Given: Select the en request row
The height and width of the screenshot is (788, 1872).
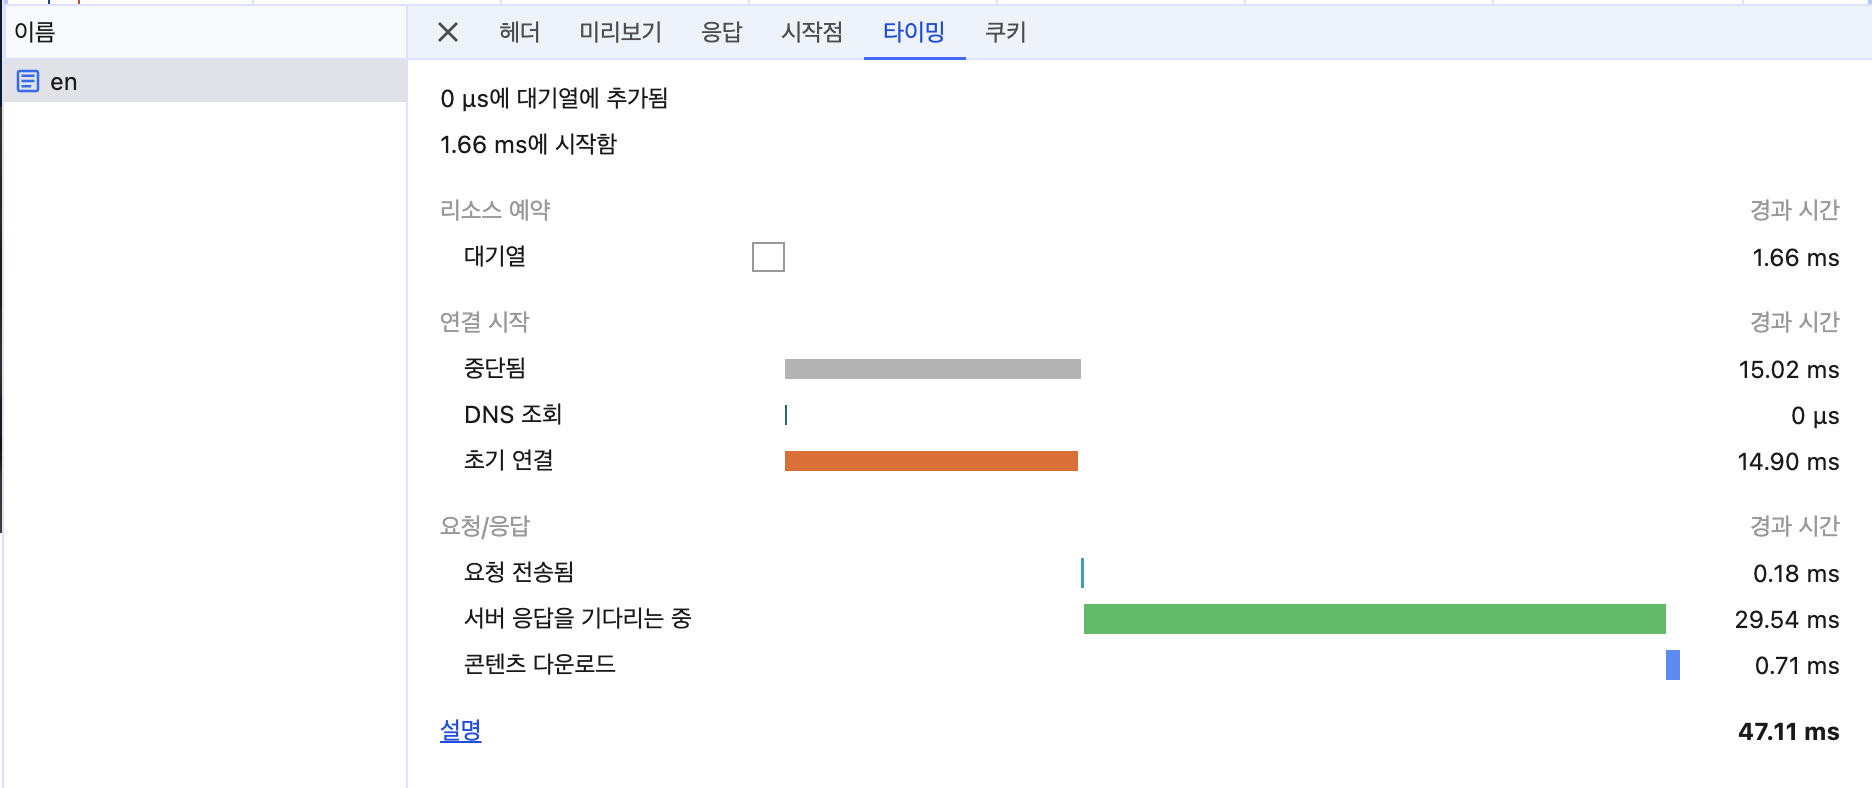Looking at the screenshot, I should (x=200, y=81).
